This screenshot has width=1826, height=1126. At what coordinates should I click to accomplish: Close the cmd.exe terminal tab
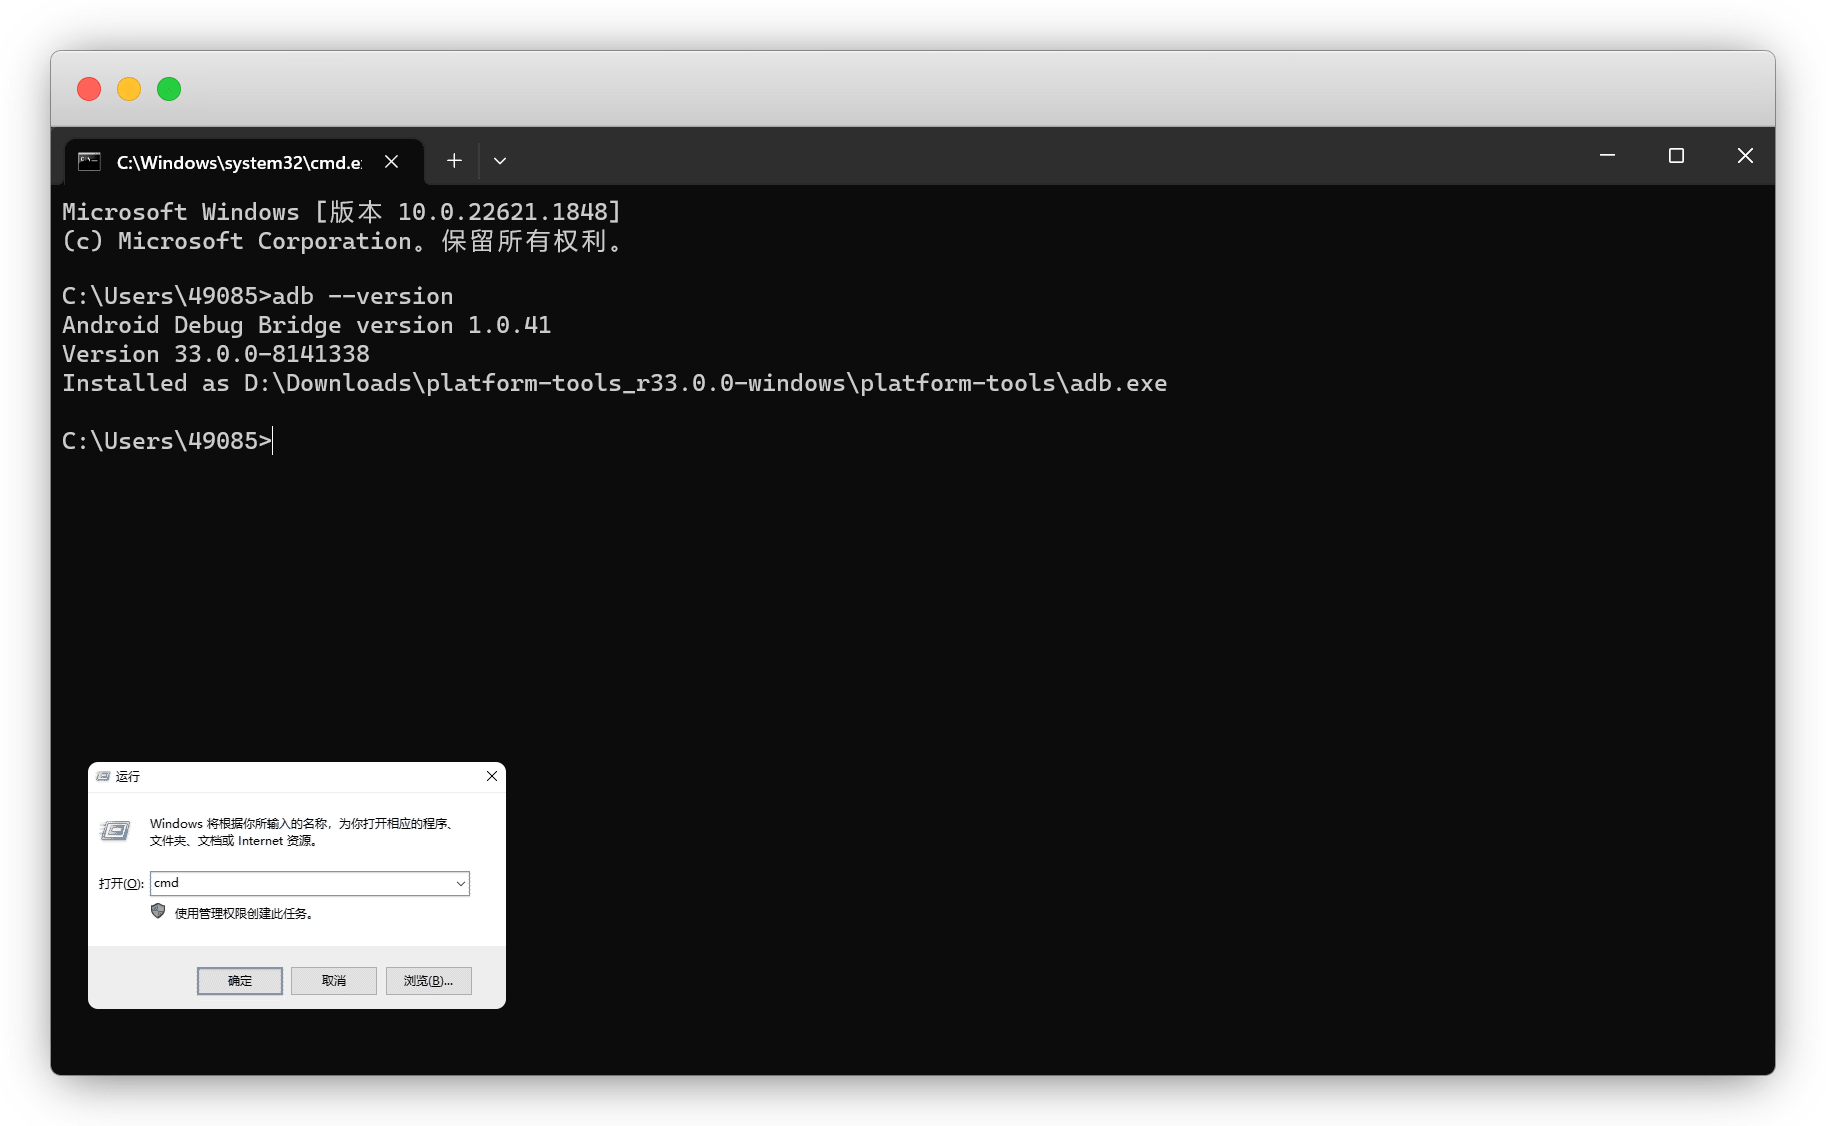point(392,161)
